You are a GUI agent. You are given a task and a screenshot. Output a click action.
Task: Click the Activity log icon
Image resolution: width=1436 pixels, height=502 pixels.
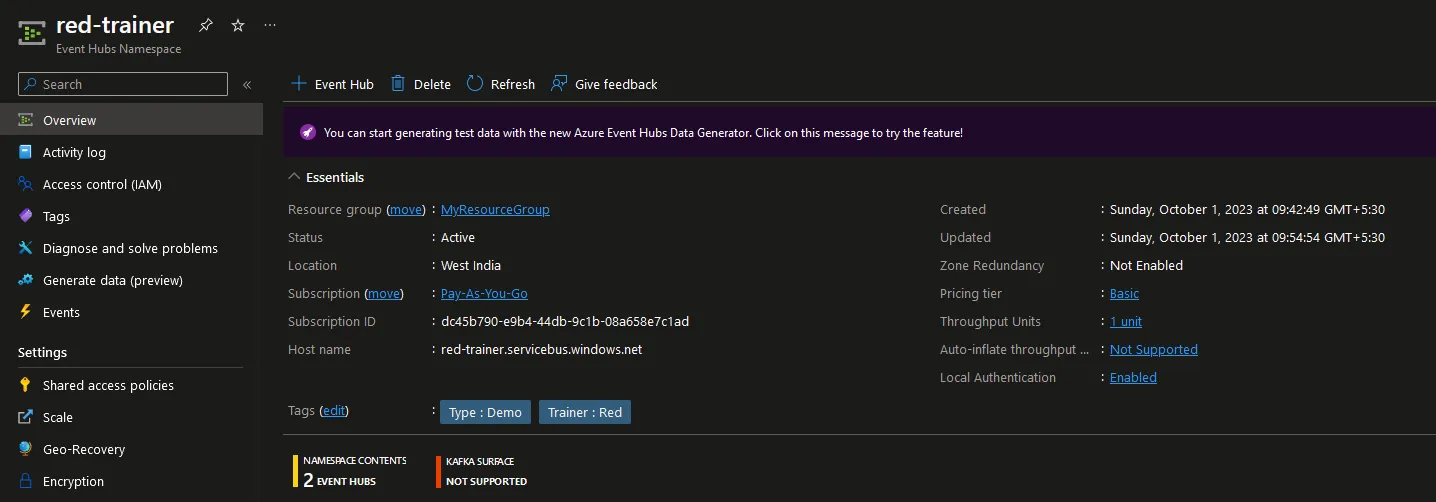coord(25,152)
